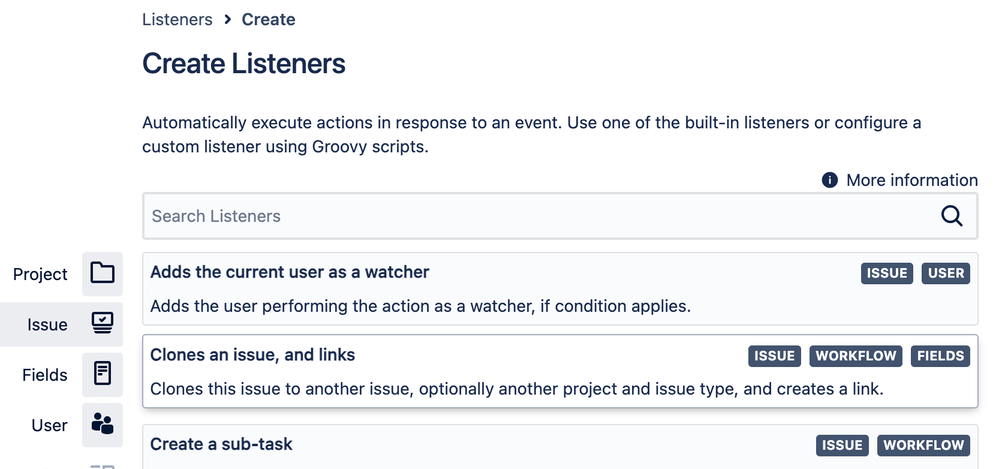Click WORKFLOW tag on Clones an issue

point(855,356)
